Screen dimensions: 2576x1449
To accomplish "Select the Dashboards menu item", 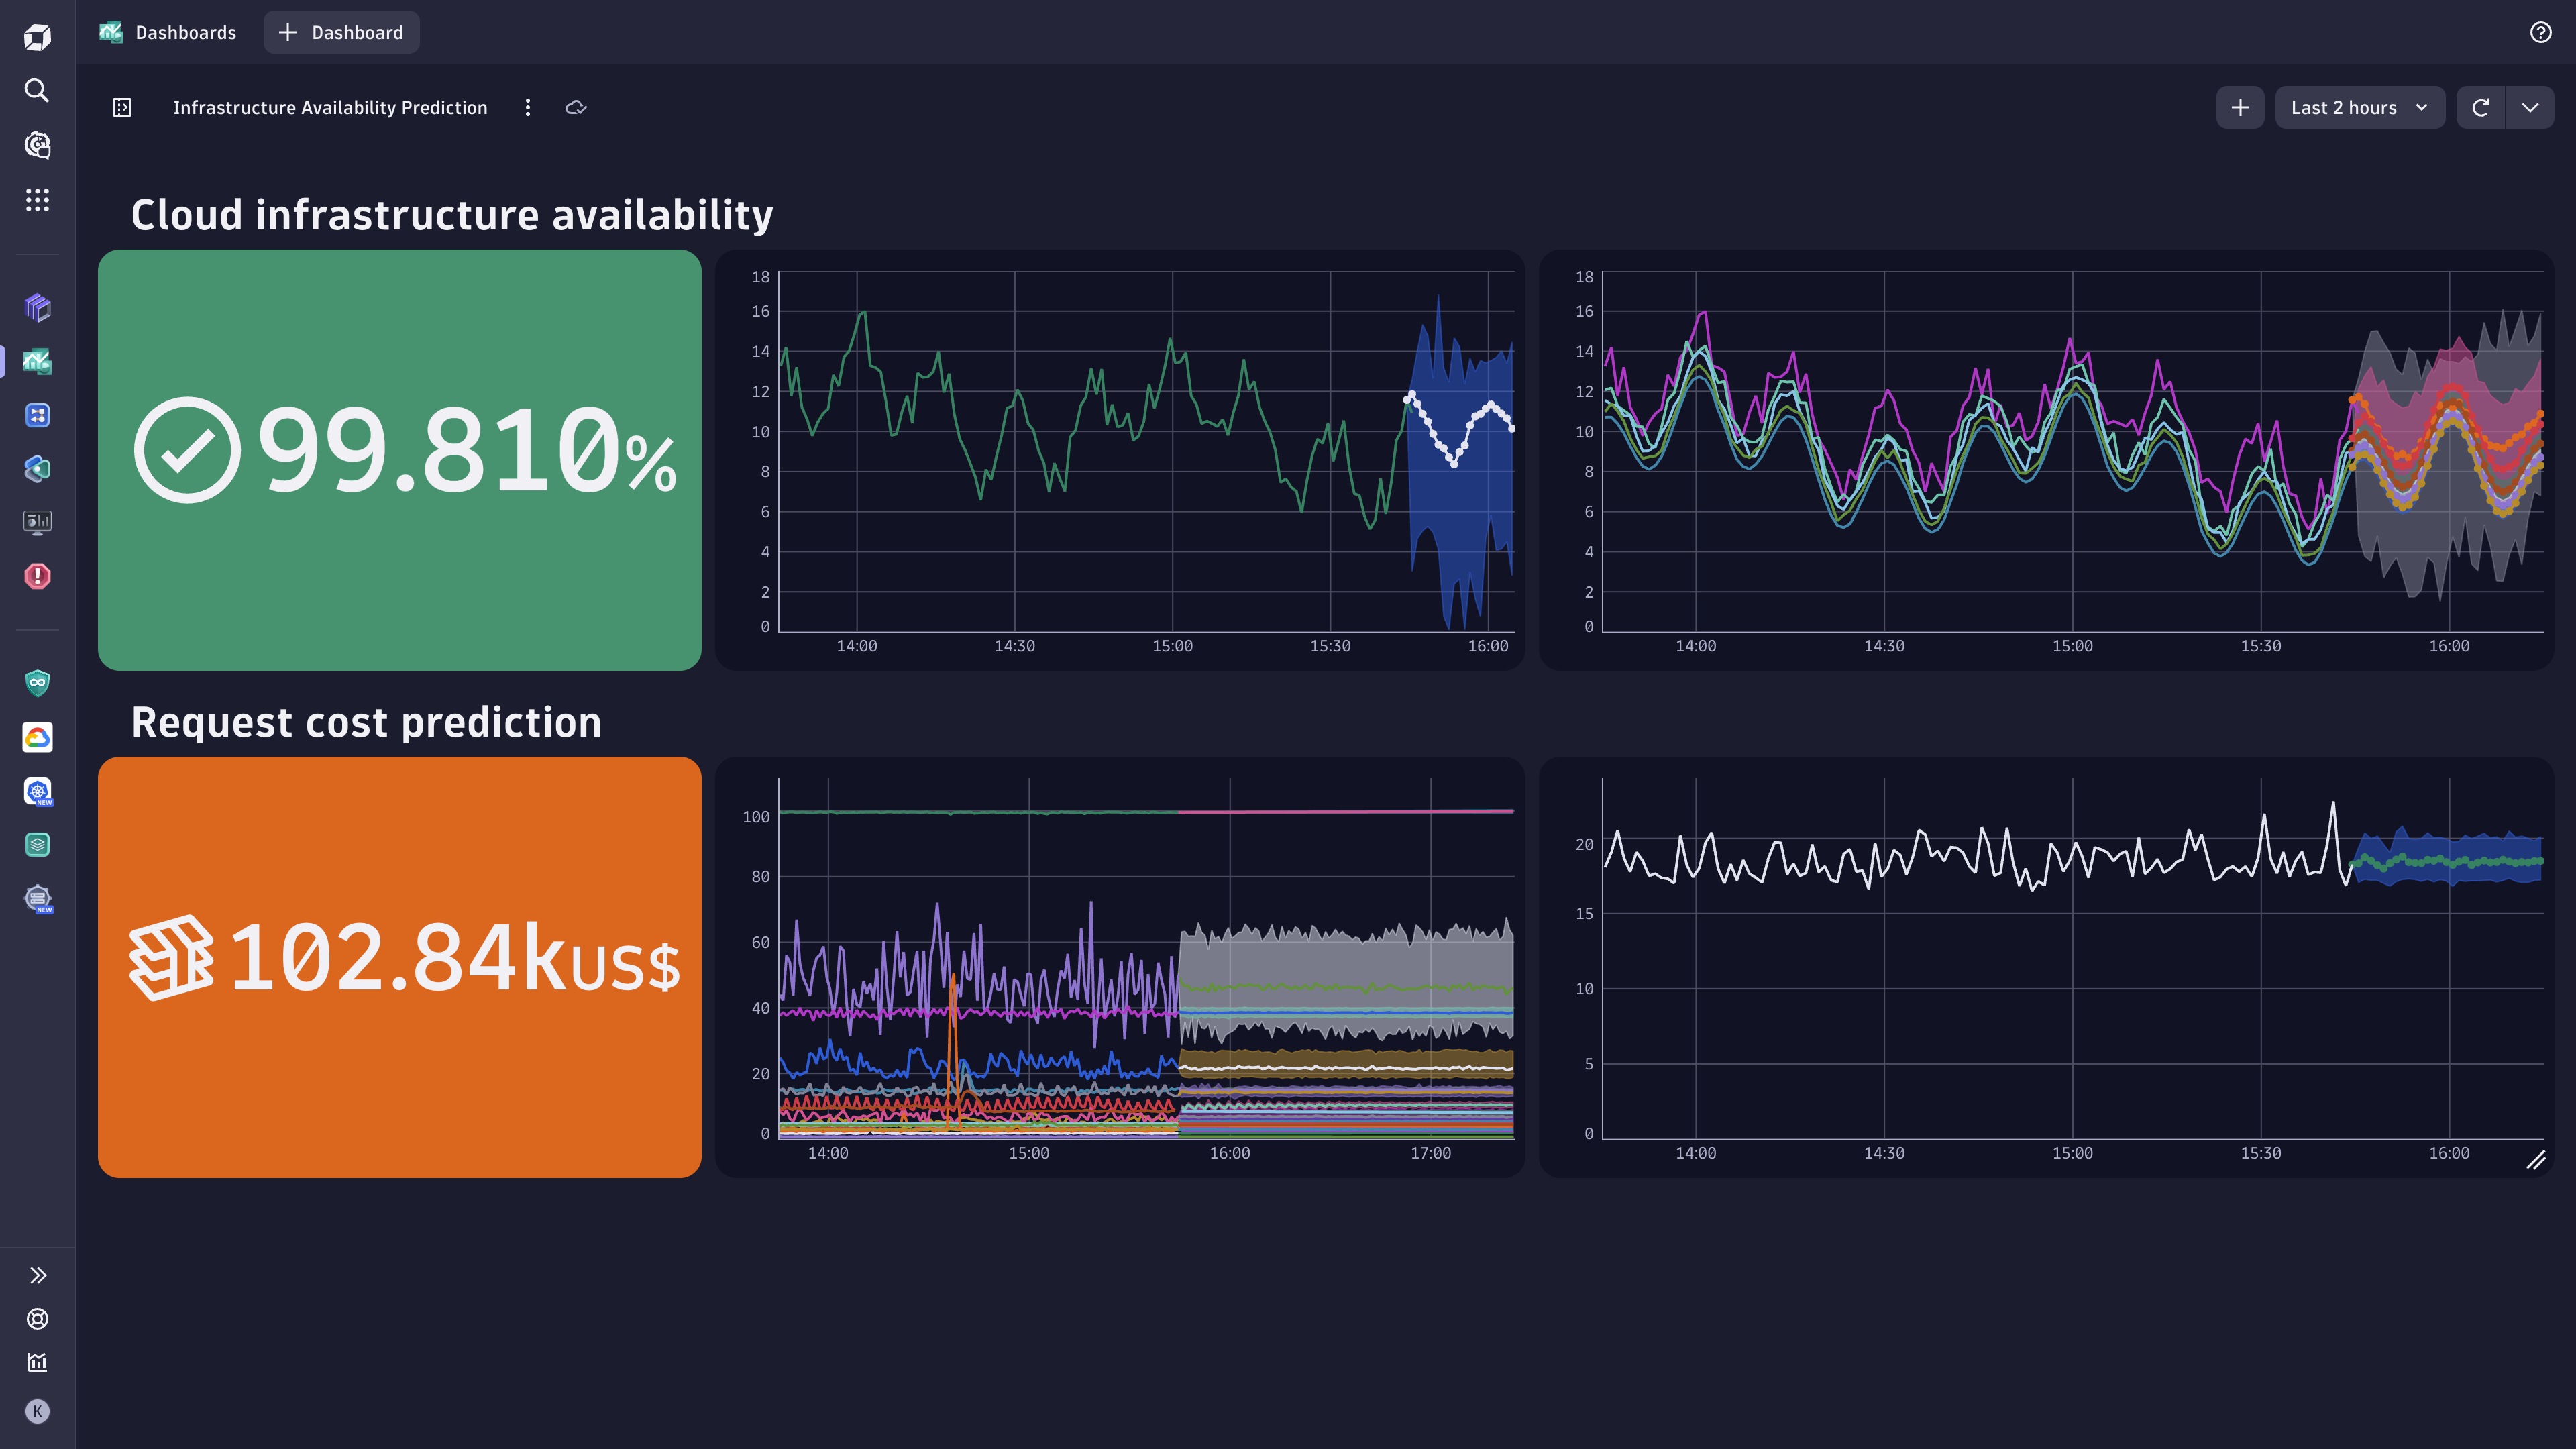I will tap(168, 31).
